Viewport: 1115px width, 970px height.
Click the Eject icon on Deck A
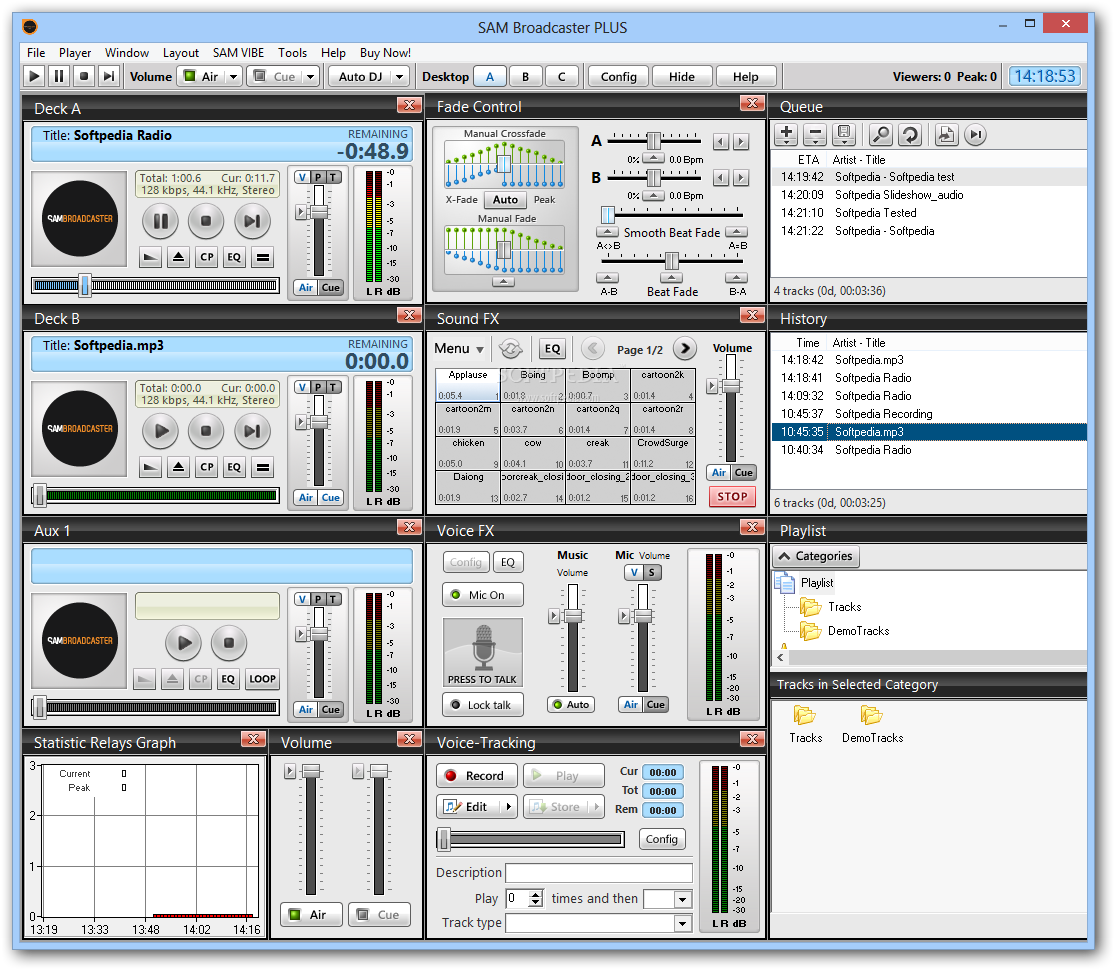coord(178,257)
